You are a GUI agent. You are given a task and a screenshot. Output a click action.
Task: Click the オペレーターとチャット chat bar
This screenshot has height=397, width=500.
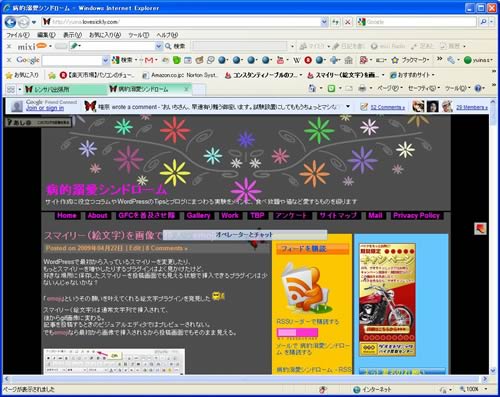coord(244,235)
